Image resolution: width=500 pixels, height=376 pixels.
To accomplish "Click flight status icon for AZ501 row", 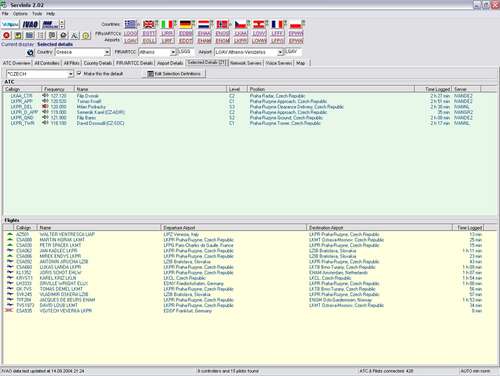I will pos(10,234).
